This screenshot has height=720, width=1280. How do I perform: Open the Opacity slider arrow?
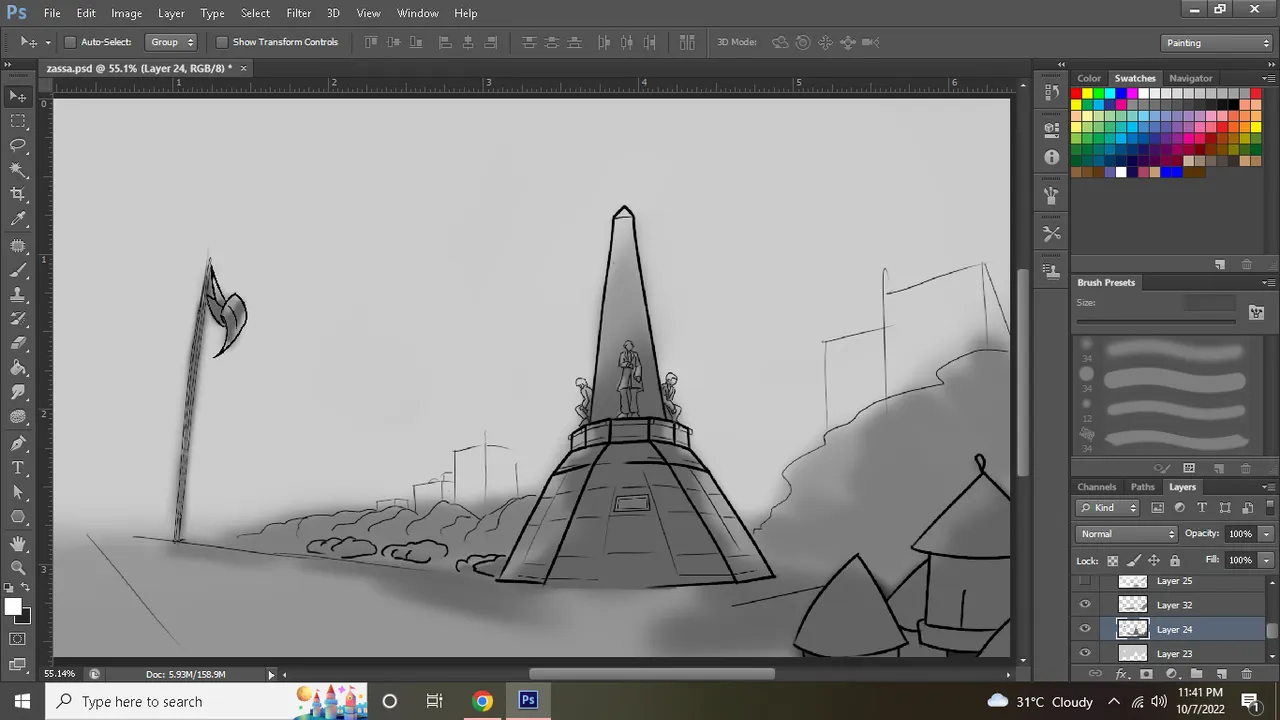point(1266,534)
